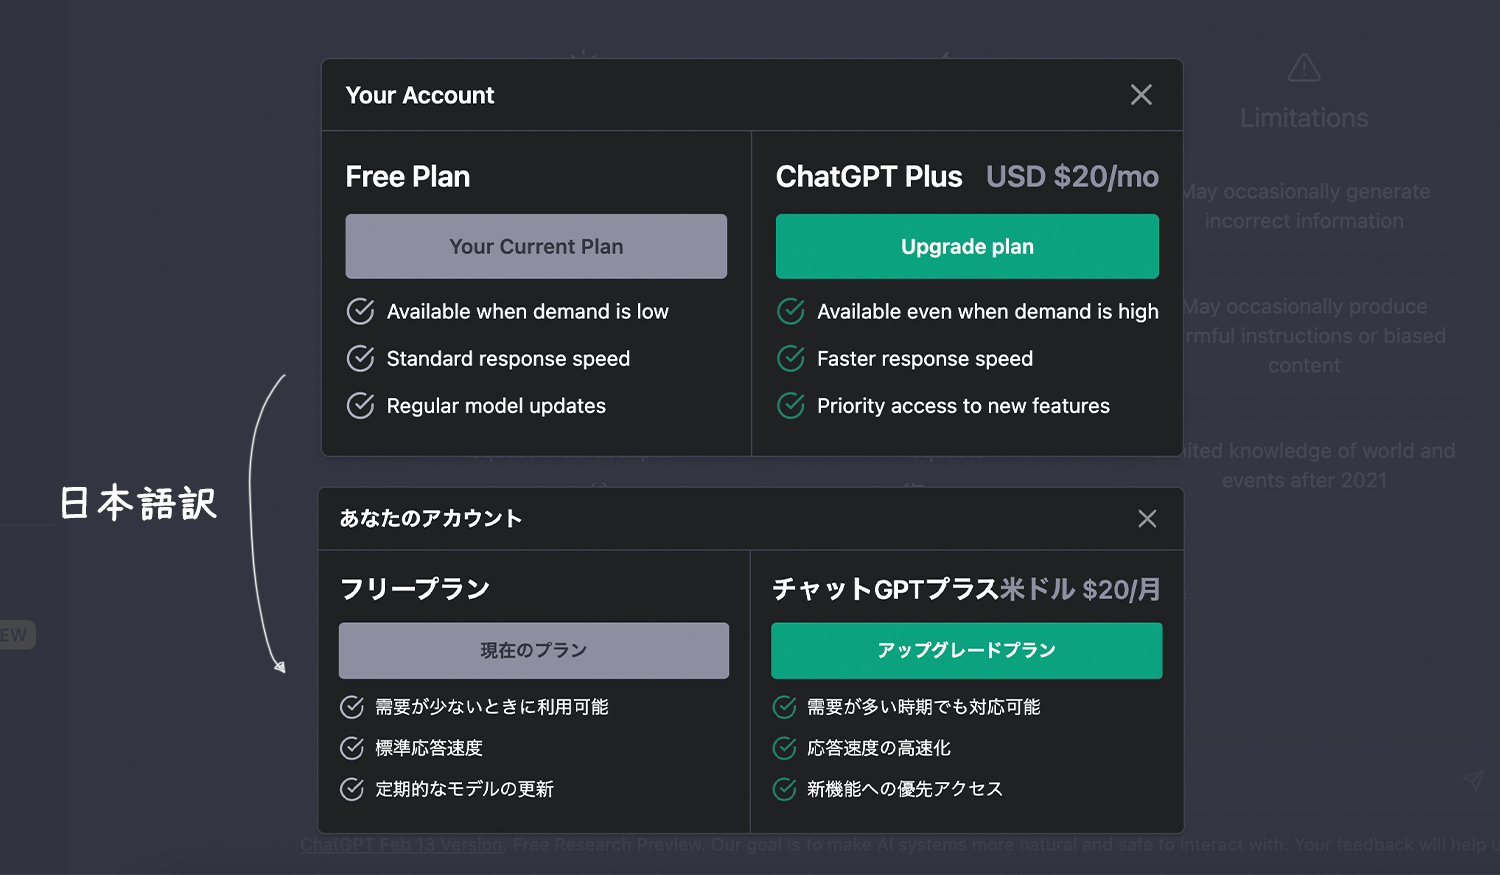1500x875 pixels.
Task: Click the checkmark beside "Available even when demand is high"
Action: 790,311
